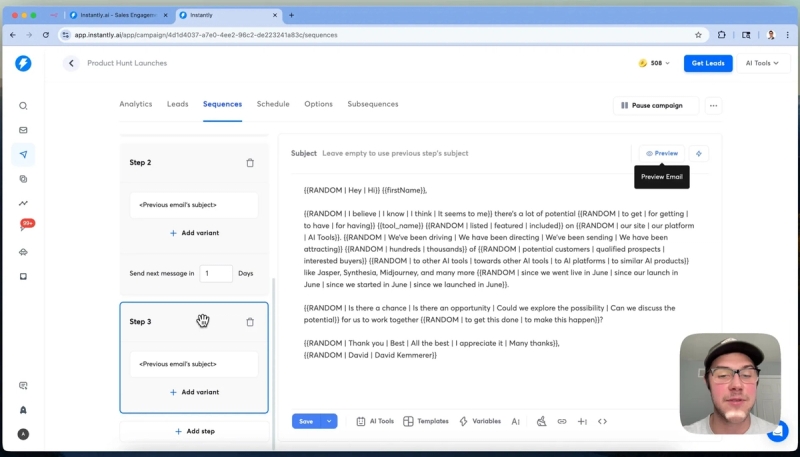Open the Chrome three-dot menu
Viewport: 800px width, 457px height.
click(x=788, y=35)
